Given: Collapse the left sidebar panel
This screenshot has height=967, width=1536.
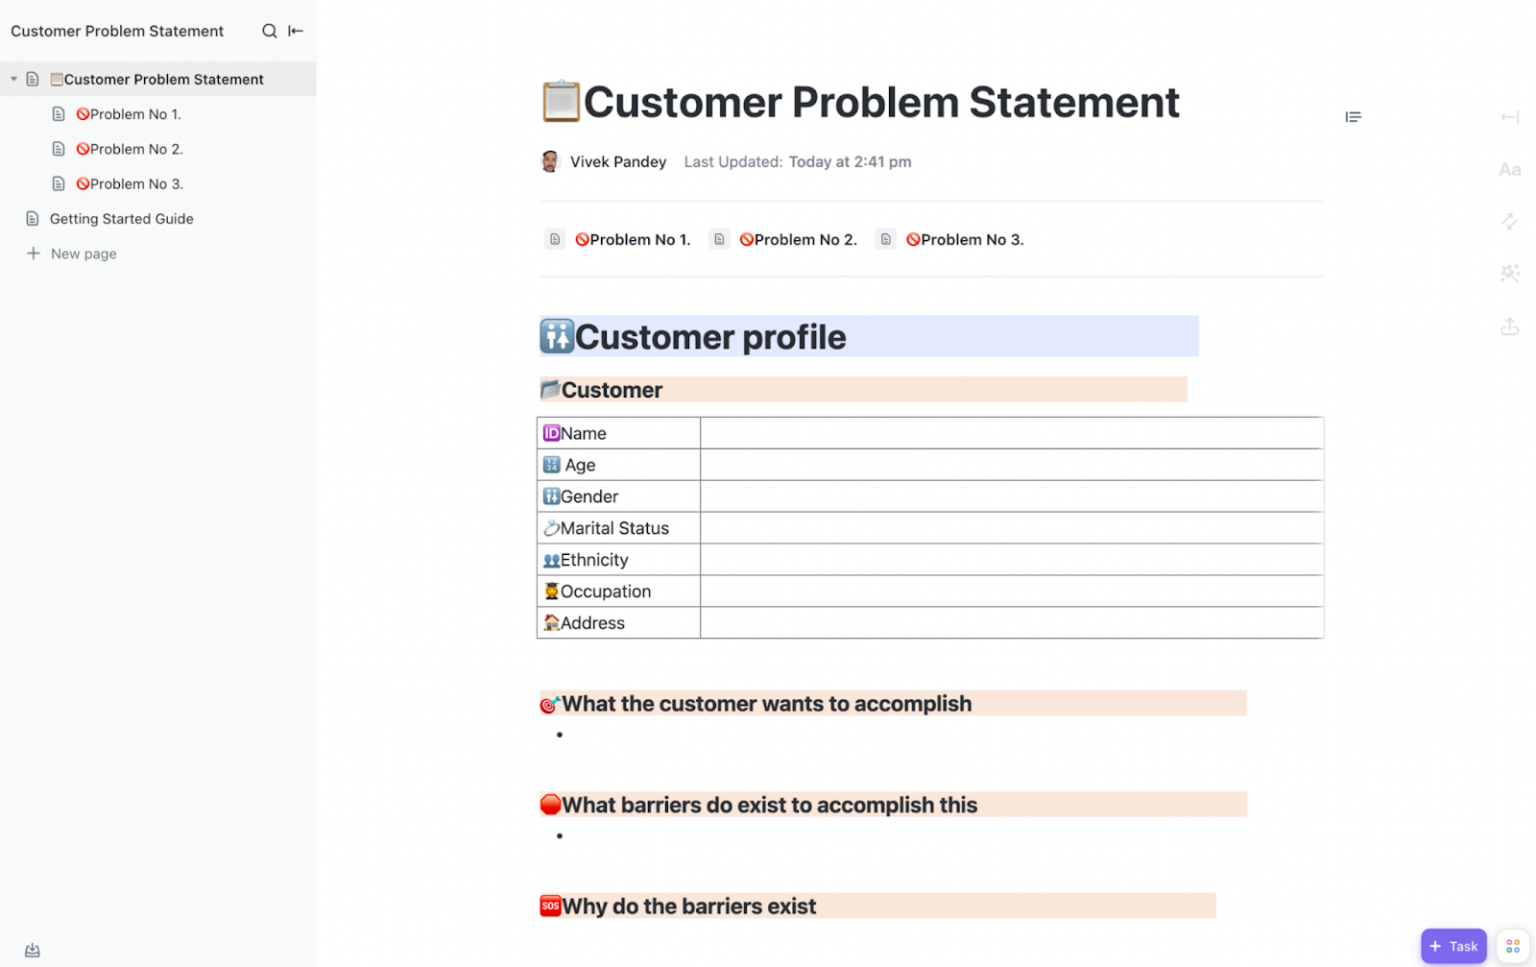Looking at the screenshot, I should (x=295, y=31).
